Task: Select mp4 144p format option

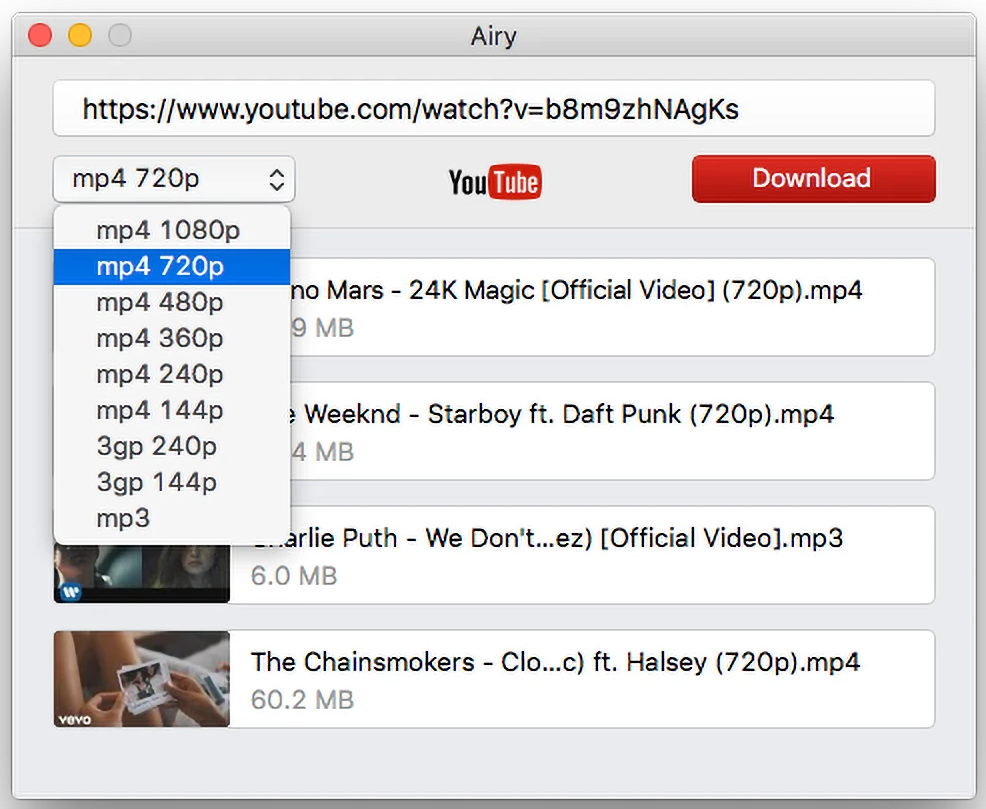Action: coord(172,410)
